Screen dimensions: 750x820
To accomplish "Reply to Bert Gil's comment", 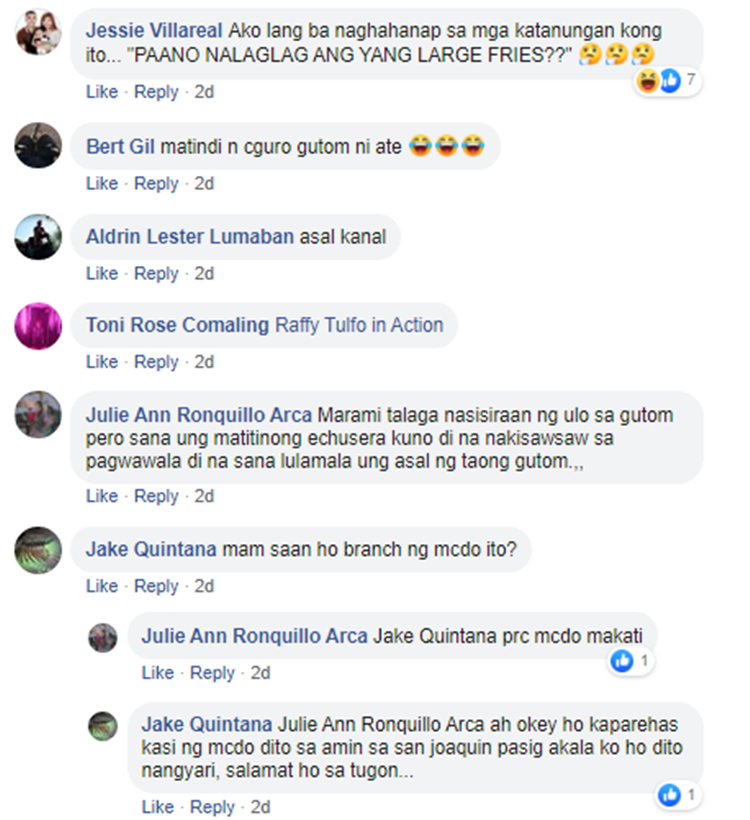I will point(156,184).
